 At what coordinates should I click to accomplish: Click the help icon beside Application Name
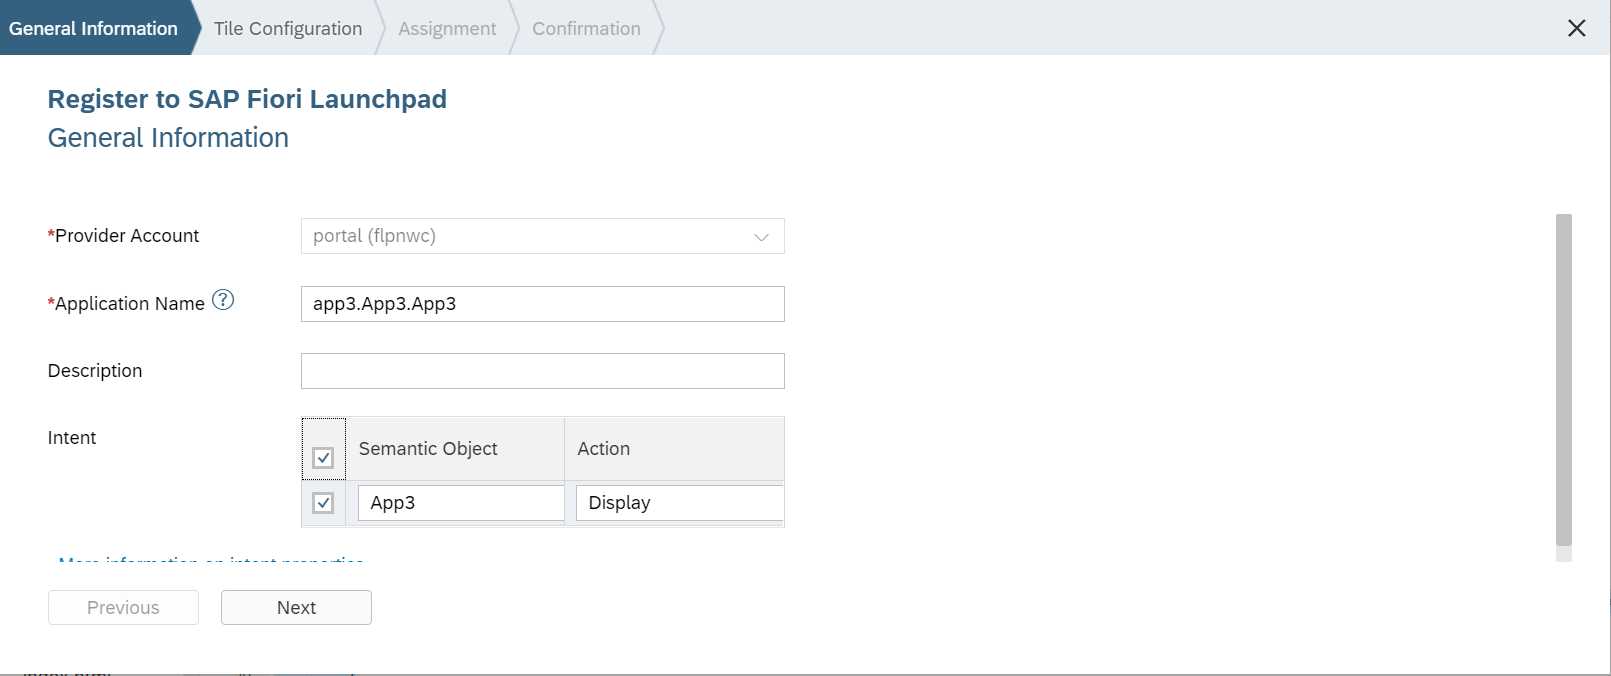(x=223, y=300)
